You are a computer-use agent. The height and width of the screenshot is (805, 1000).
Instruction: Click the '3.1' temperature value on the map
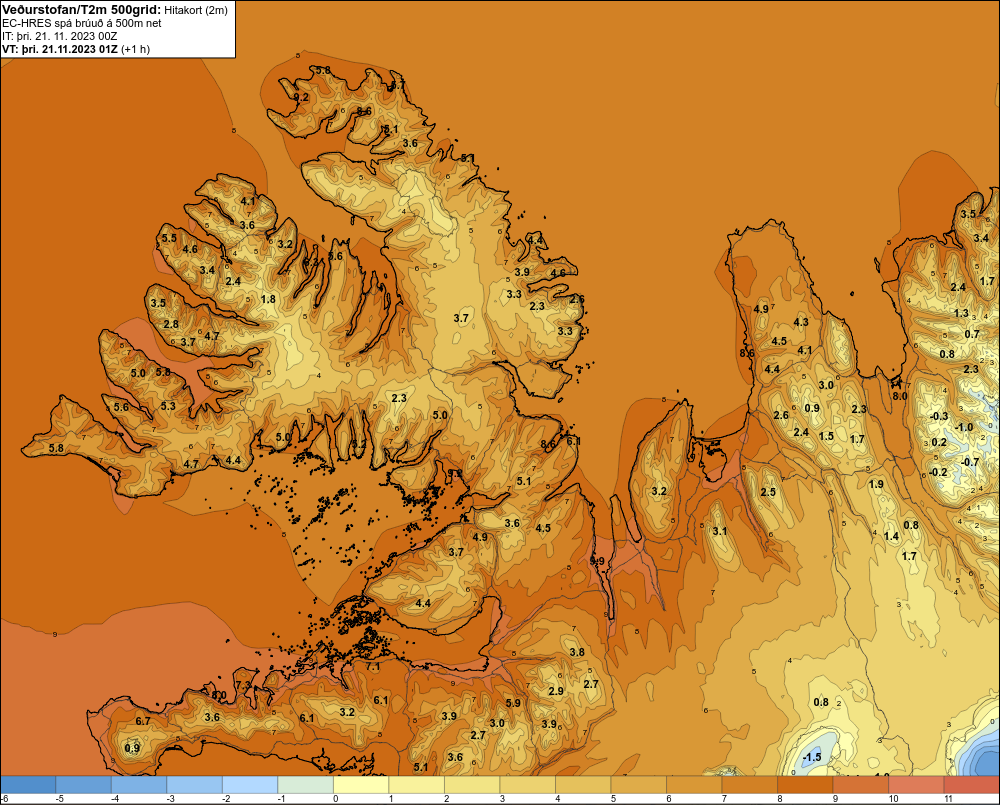[x=719, y=531]
